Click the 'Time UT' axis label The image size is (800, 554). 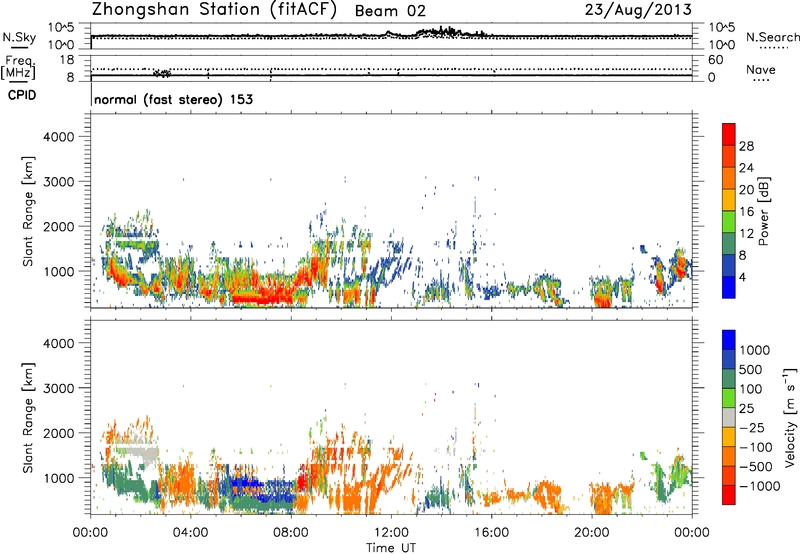coord(391,547)
